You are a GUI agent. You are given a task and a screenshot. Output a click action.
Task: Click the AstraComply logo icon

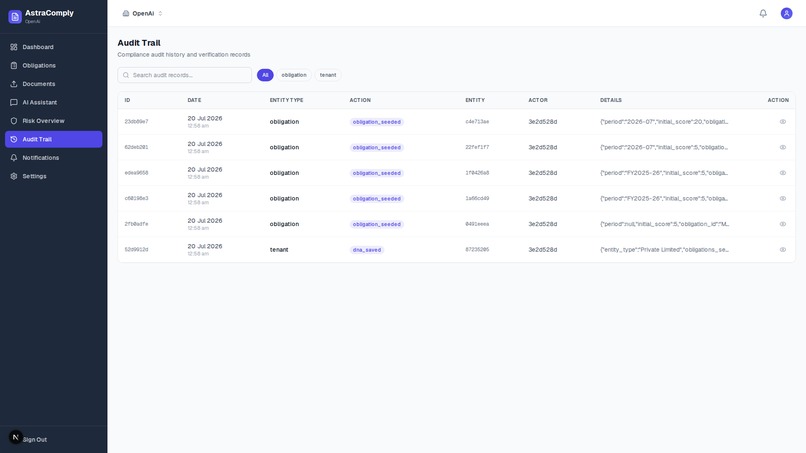pyautogui.click(x=15, y=16)
